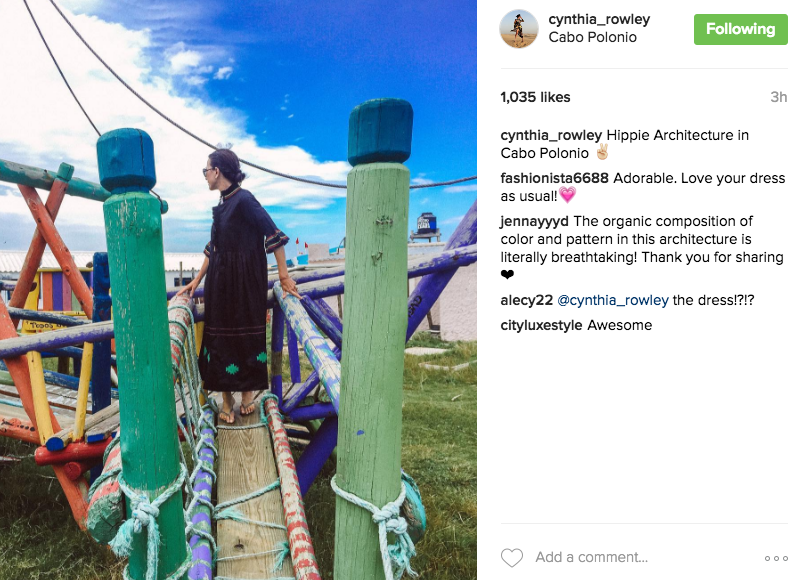Image resolution: width=811 pixels, height=580 pixels.
Task: Click cynthia_rowley profile avatar
Action: tap(519, 29)
